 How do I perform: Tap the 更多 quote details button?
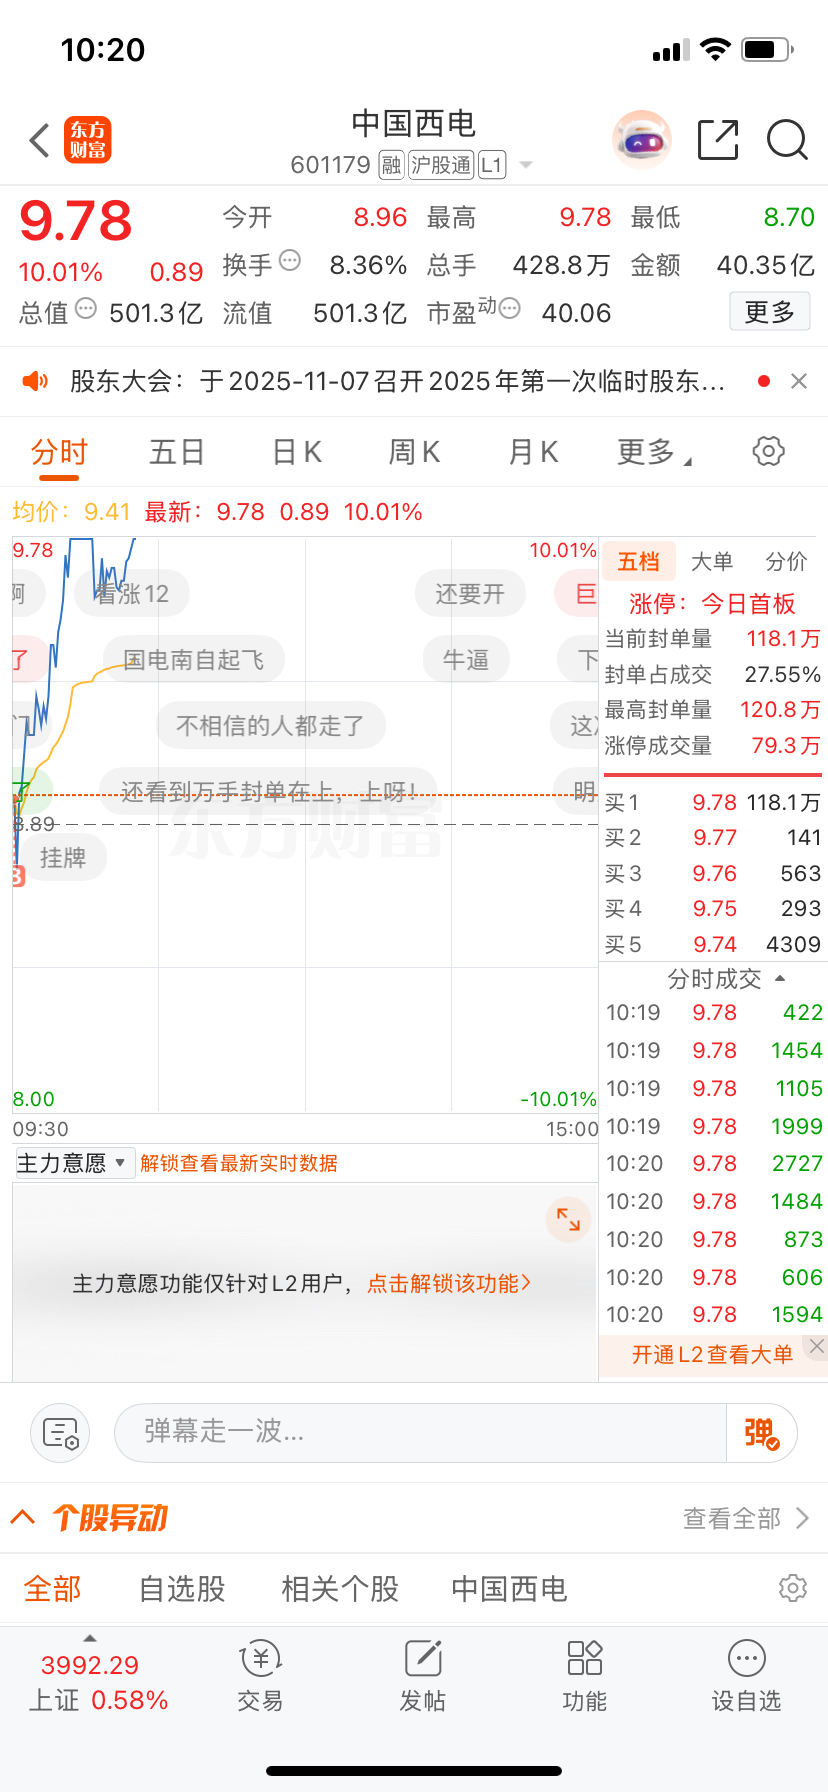pyautogui.click(x=769, y=312)
